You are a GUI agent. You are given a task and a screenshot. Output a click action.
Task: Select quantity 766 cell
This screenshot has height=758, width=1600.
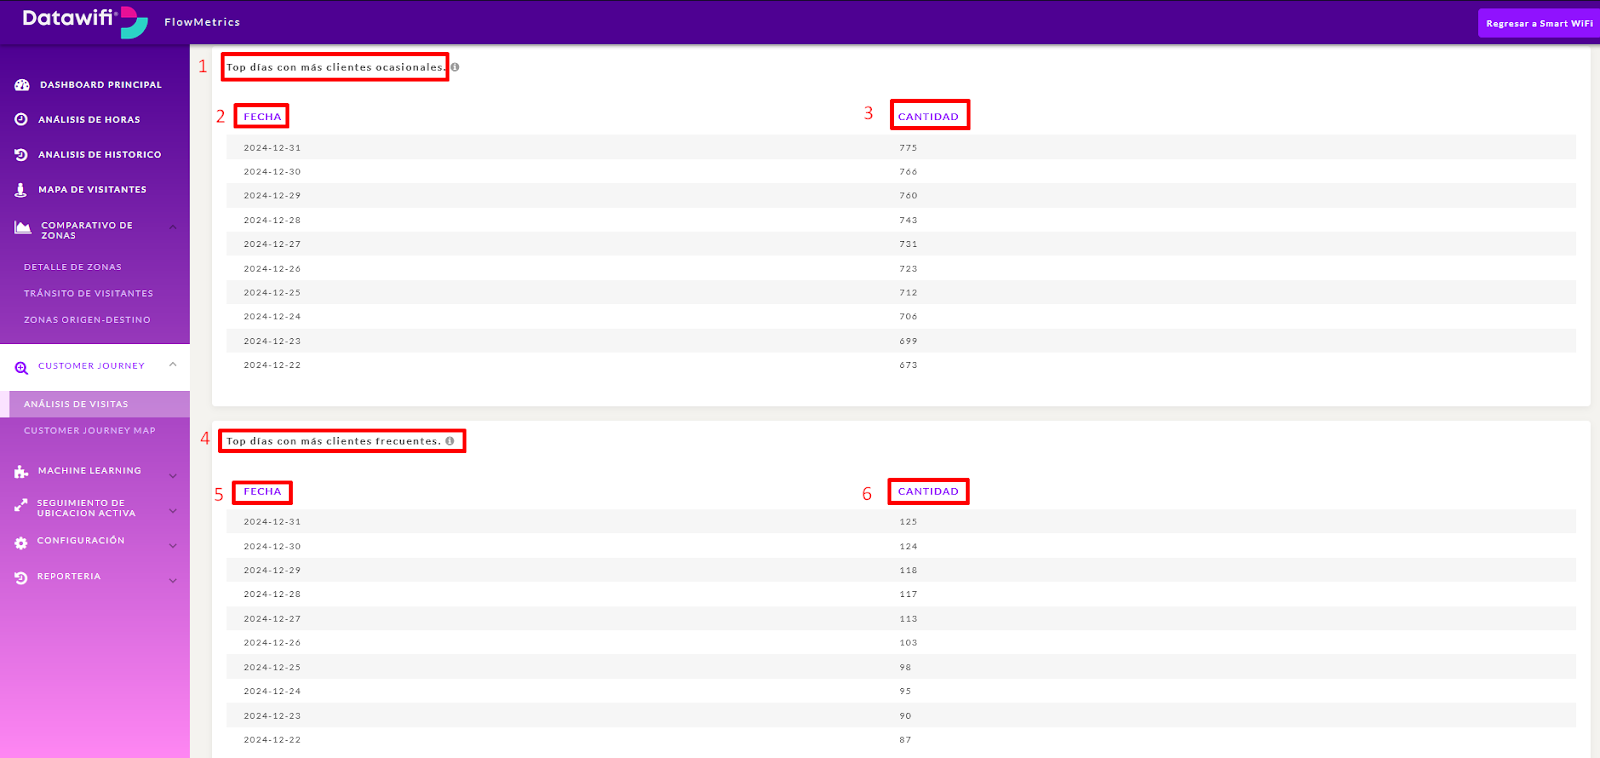point(908,172)
